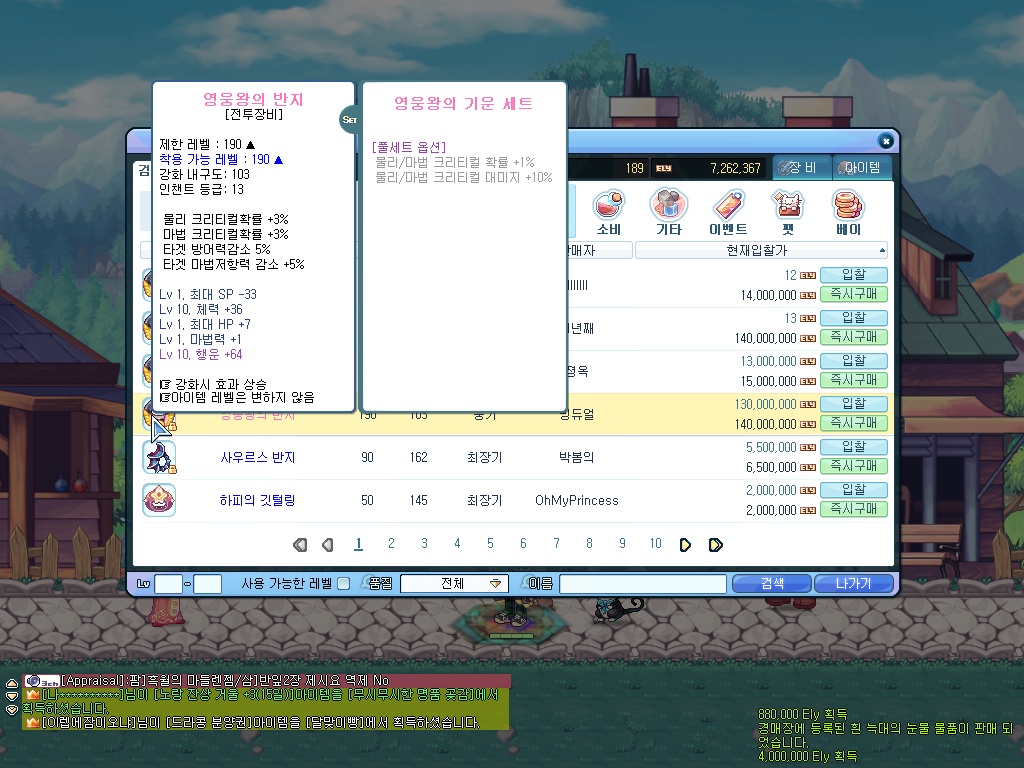Open the 기타 misc category
Viewport: 1024px width, 768px height.
pos(669,212)
